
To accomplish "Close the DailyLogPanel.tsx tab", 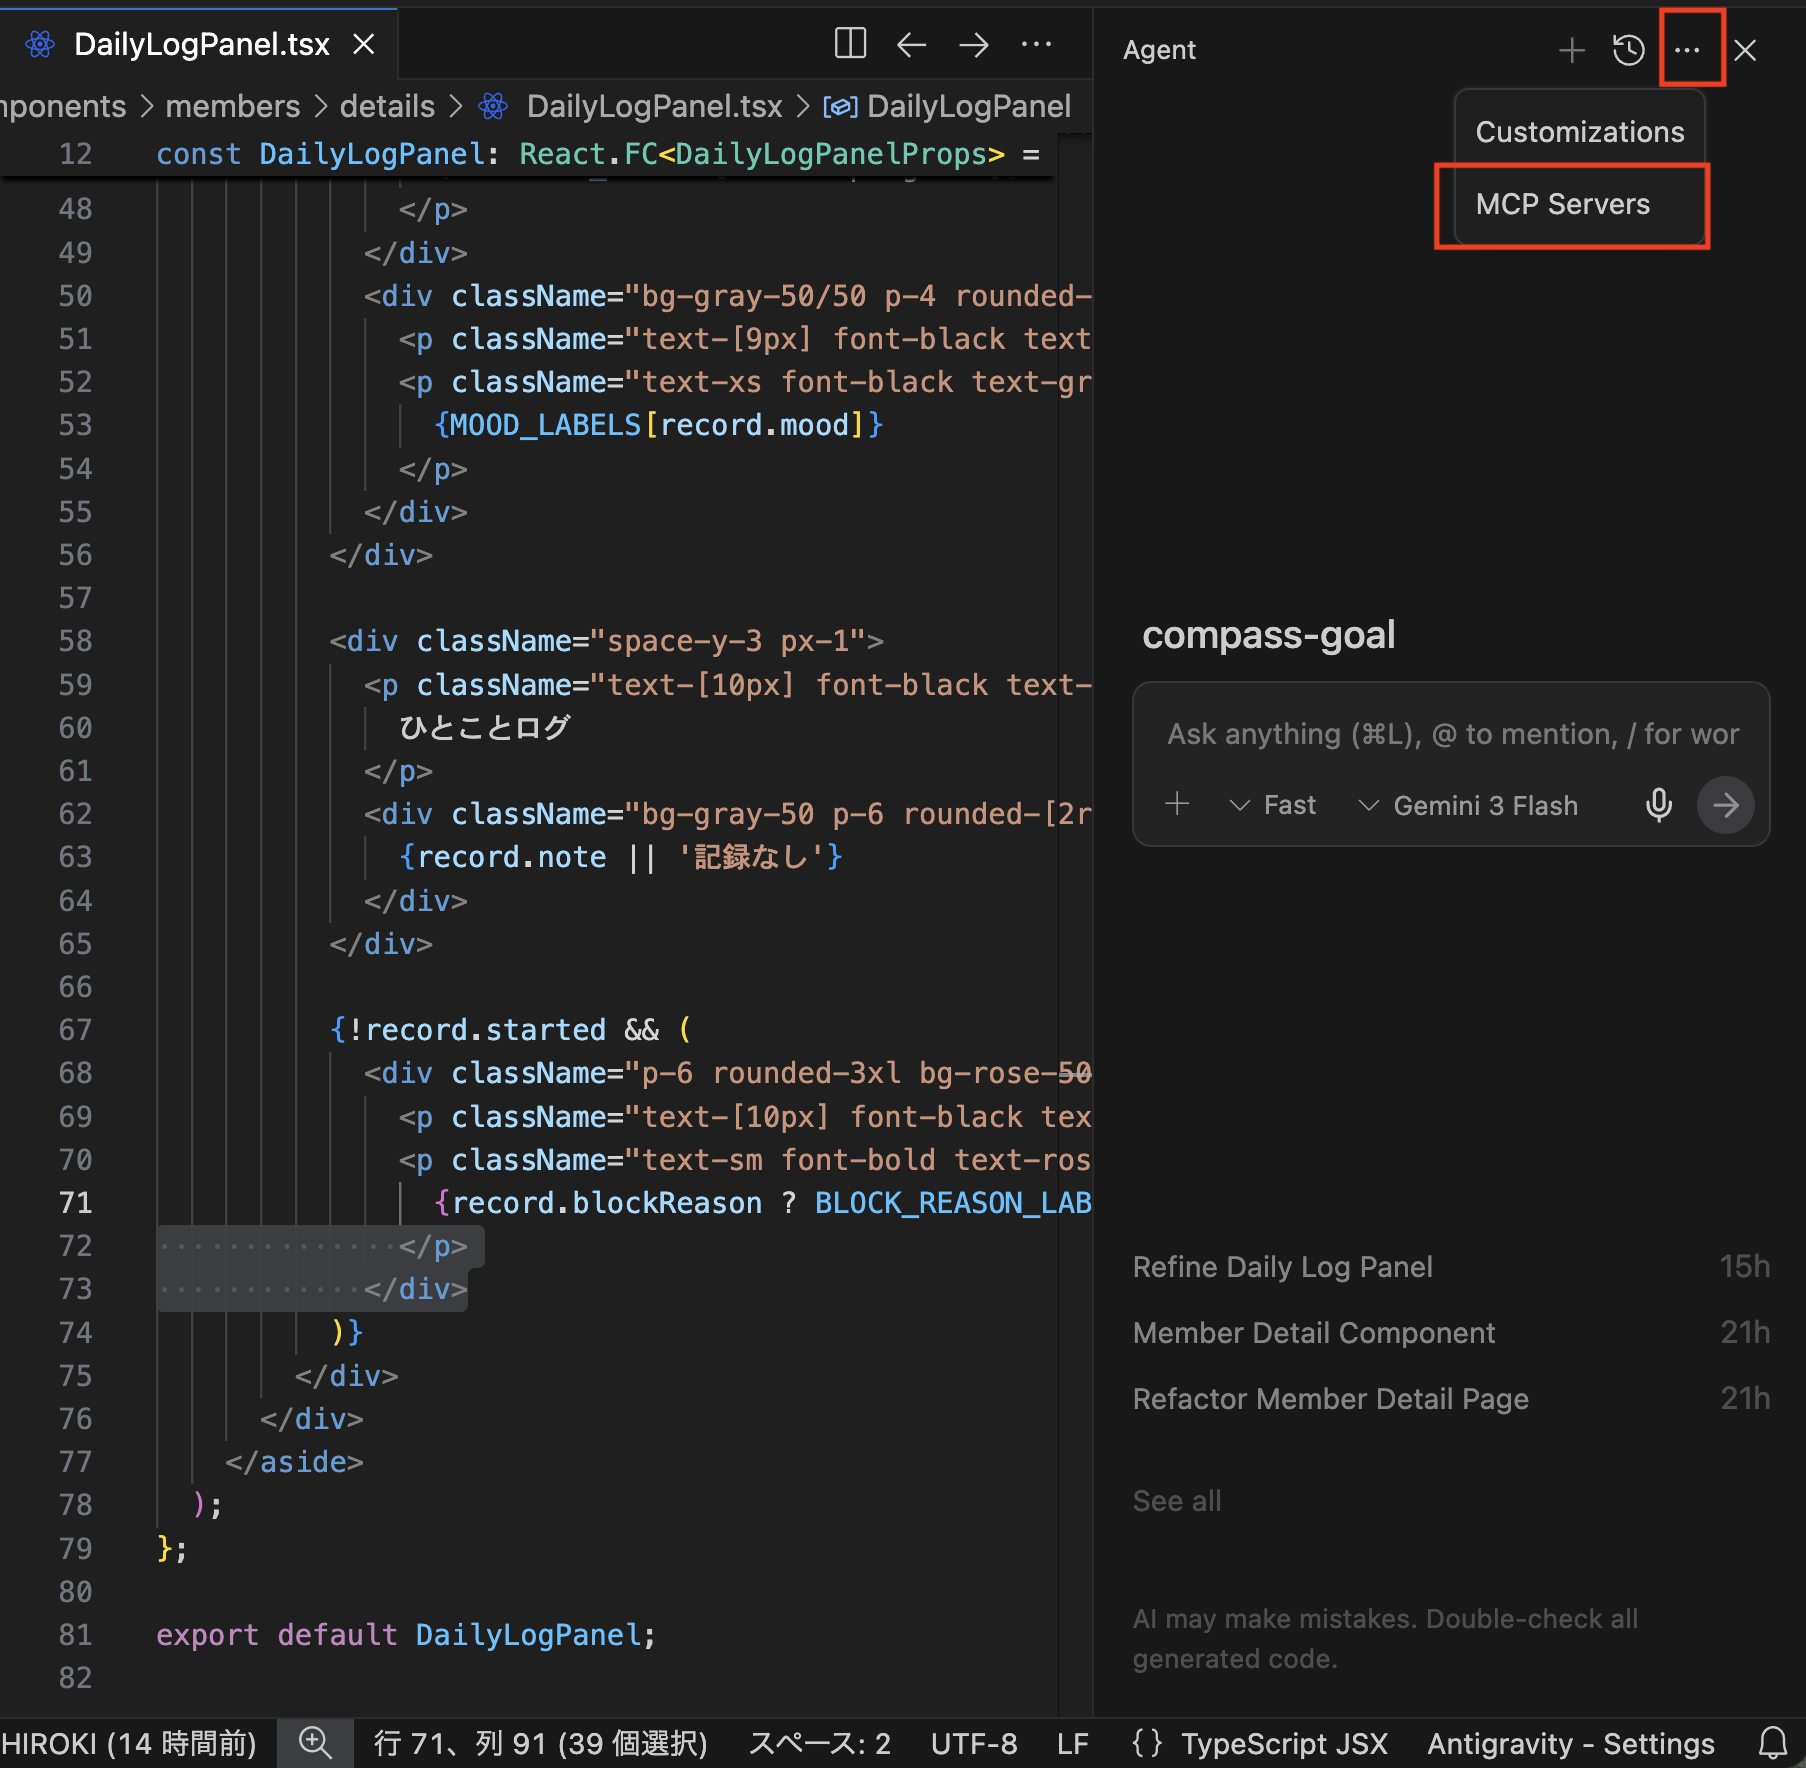I will (x=364, y=44).
